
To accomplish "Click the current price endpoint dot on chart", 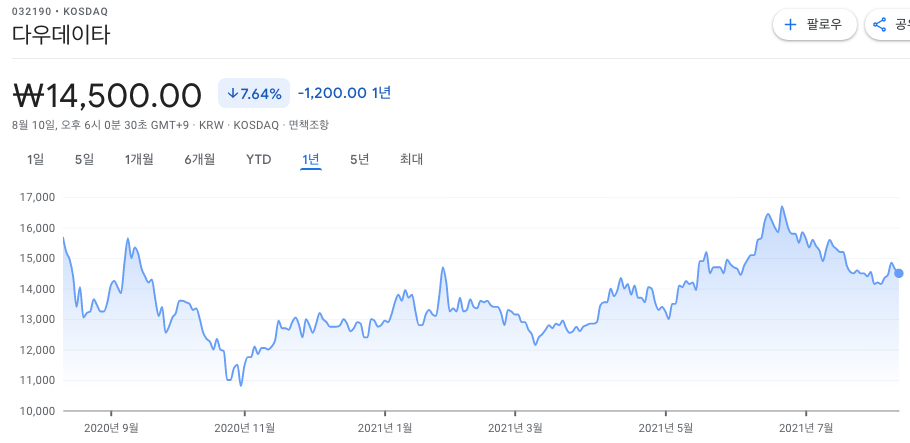I will tap(898, 273).
